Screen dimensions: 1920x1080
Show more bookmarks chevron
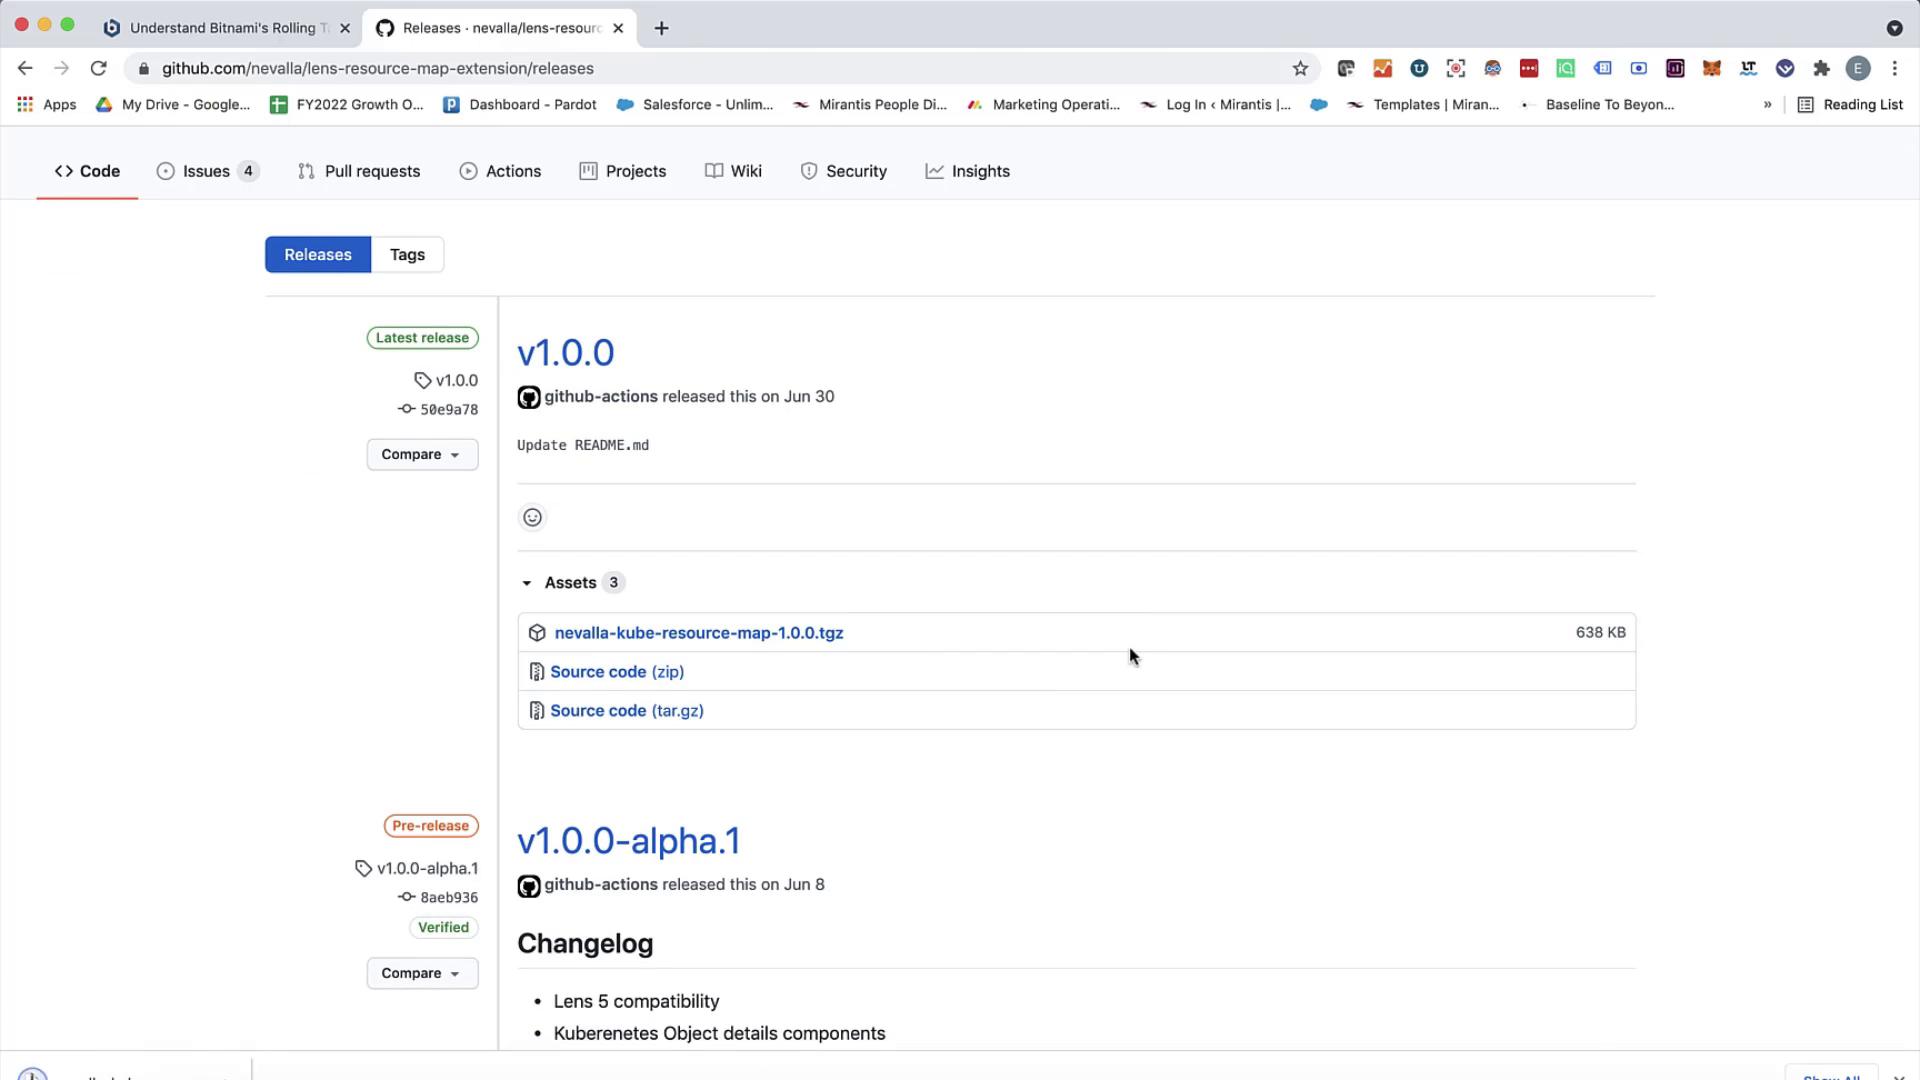click(1767, 104)
